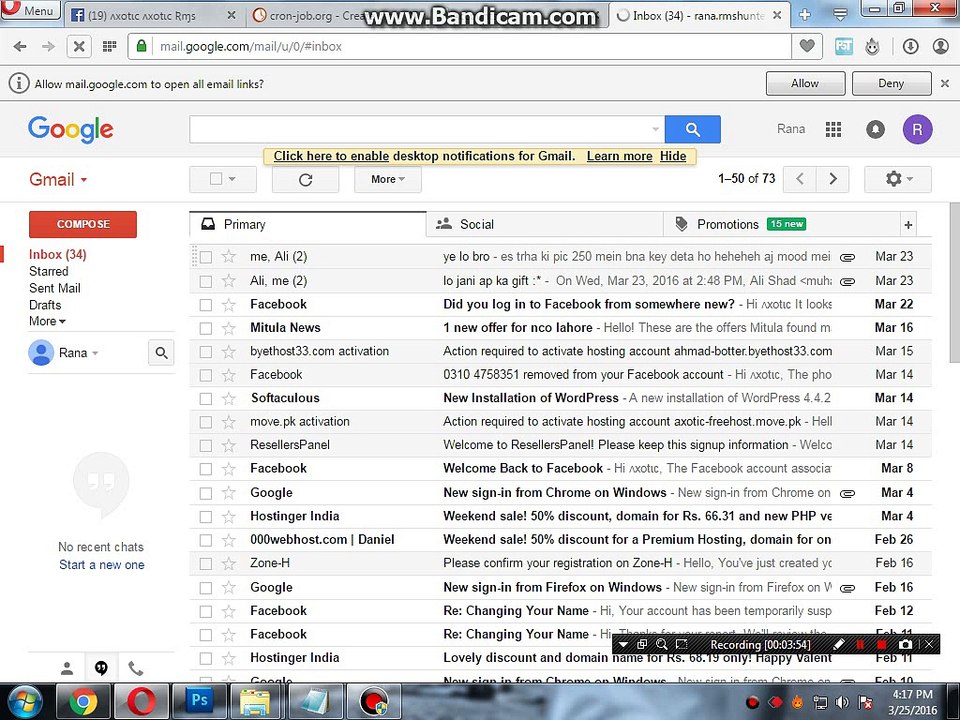The image size is (960, 720).
Task: Open Opera speed dial grid icon
Action: (110, 47)
